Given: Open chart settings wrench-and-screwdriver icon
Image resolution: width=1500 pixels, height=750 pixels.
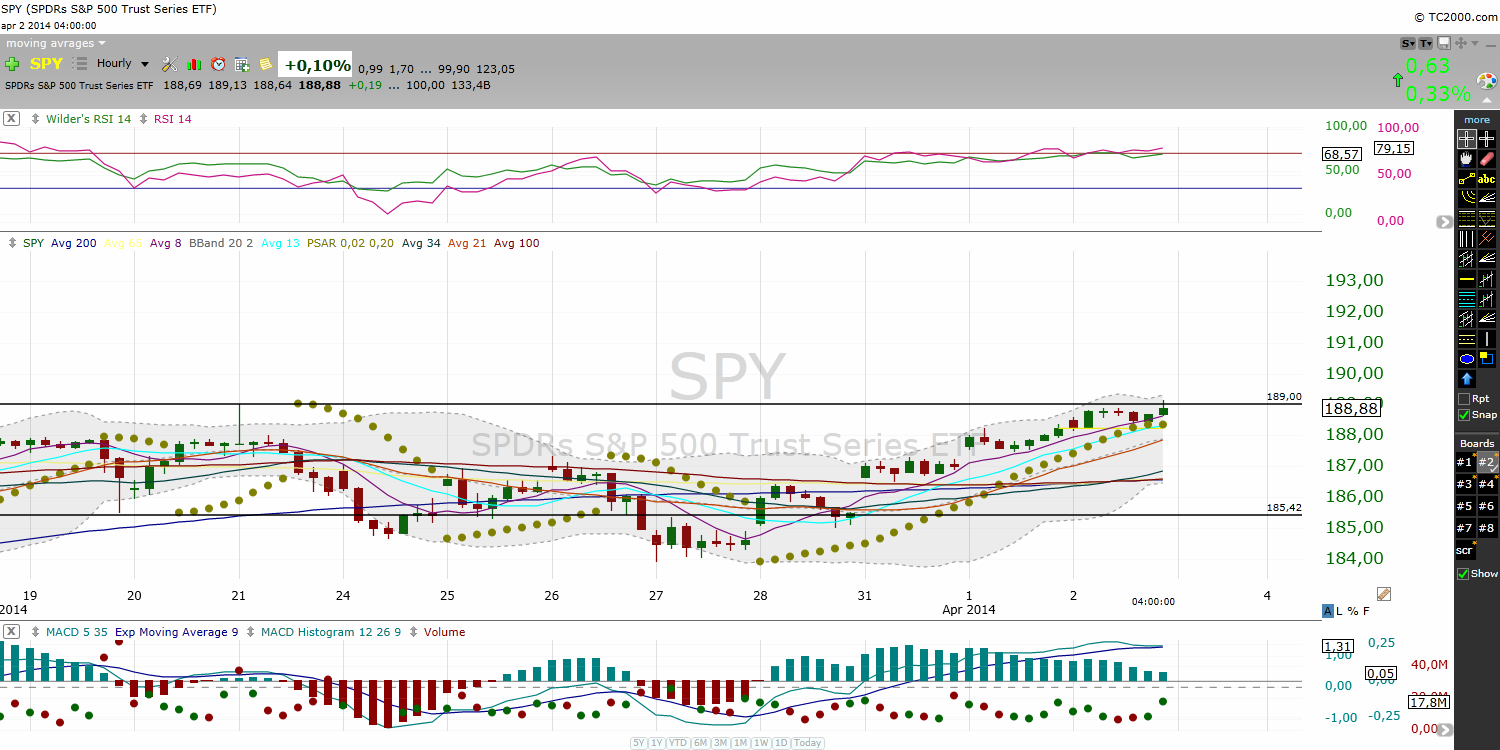Looking at the screenshot, I should [x=169, y=64].
